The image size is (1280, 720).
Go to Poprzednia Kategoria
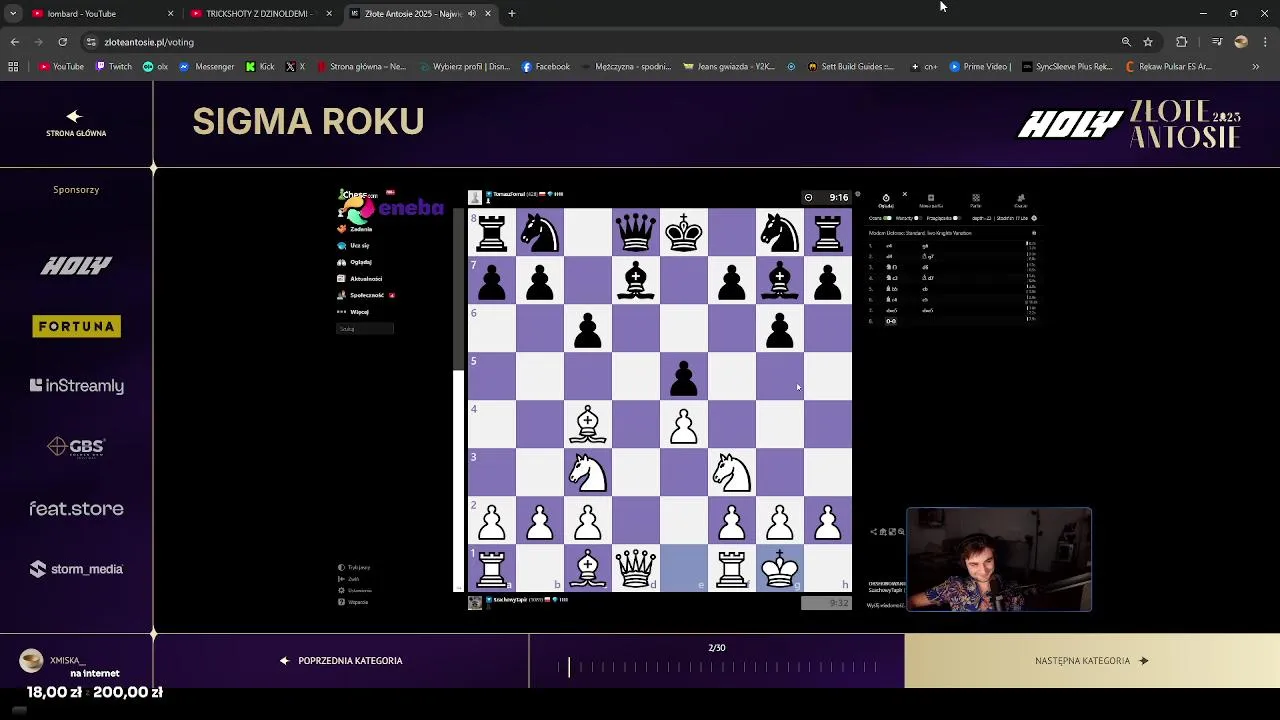pyautogui.click(x=341, y=660)
